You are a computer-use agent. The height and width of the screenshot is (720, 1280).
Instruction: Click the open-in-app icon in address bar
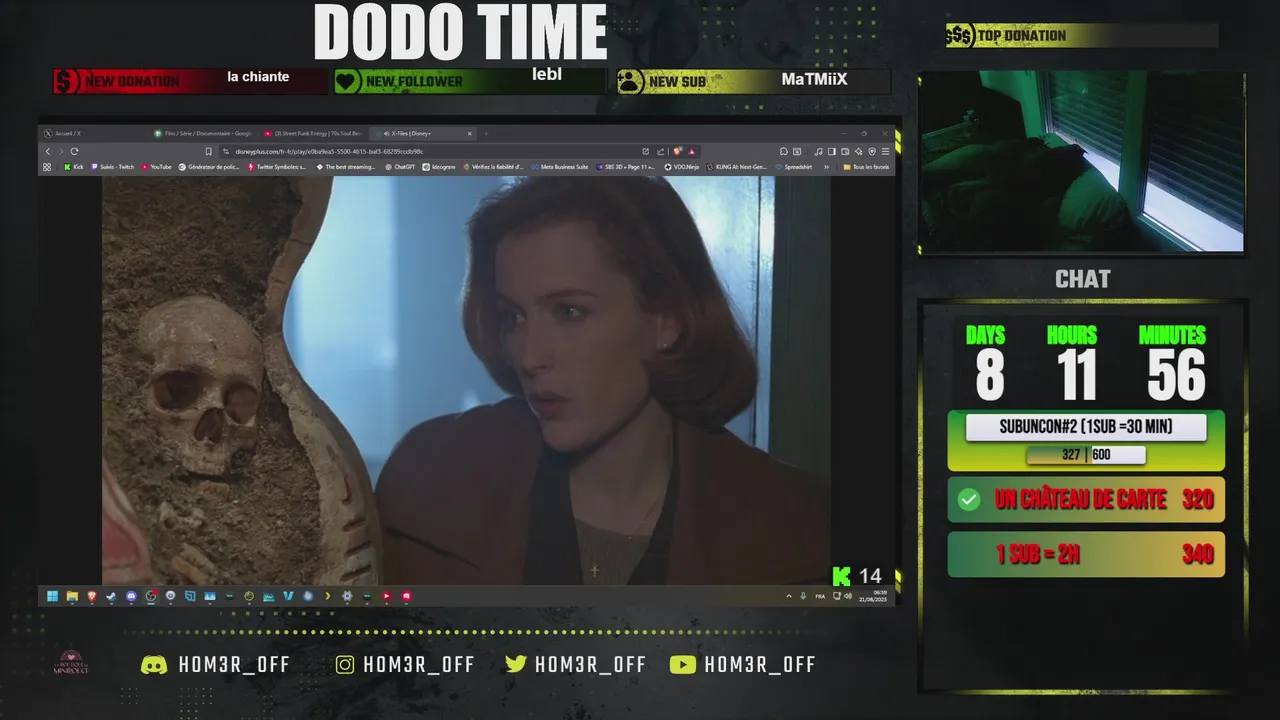coord(645,151)
